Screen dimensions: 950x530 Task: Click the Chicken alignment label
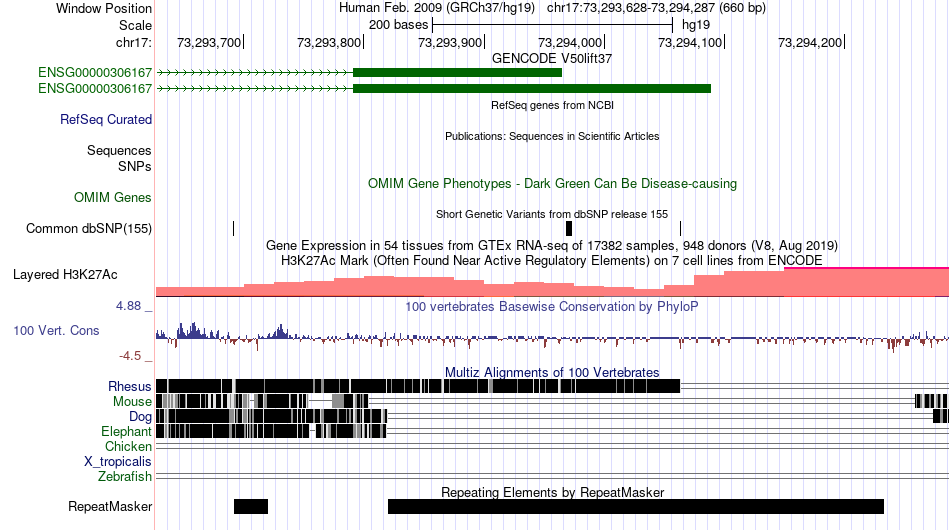pyautogui.click(x=128, y=446)
